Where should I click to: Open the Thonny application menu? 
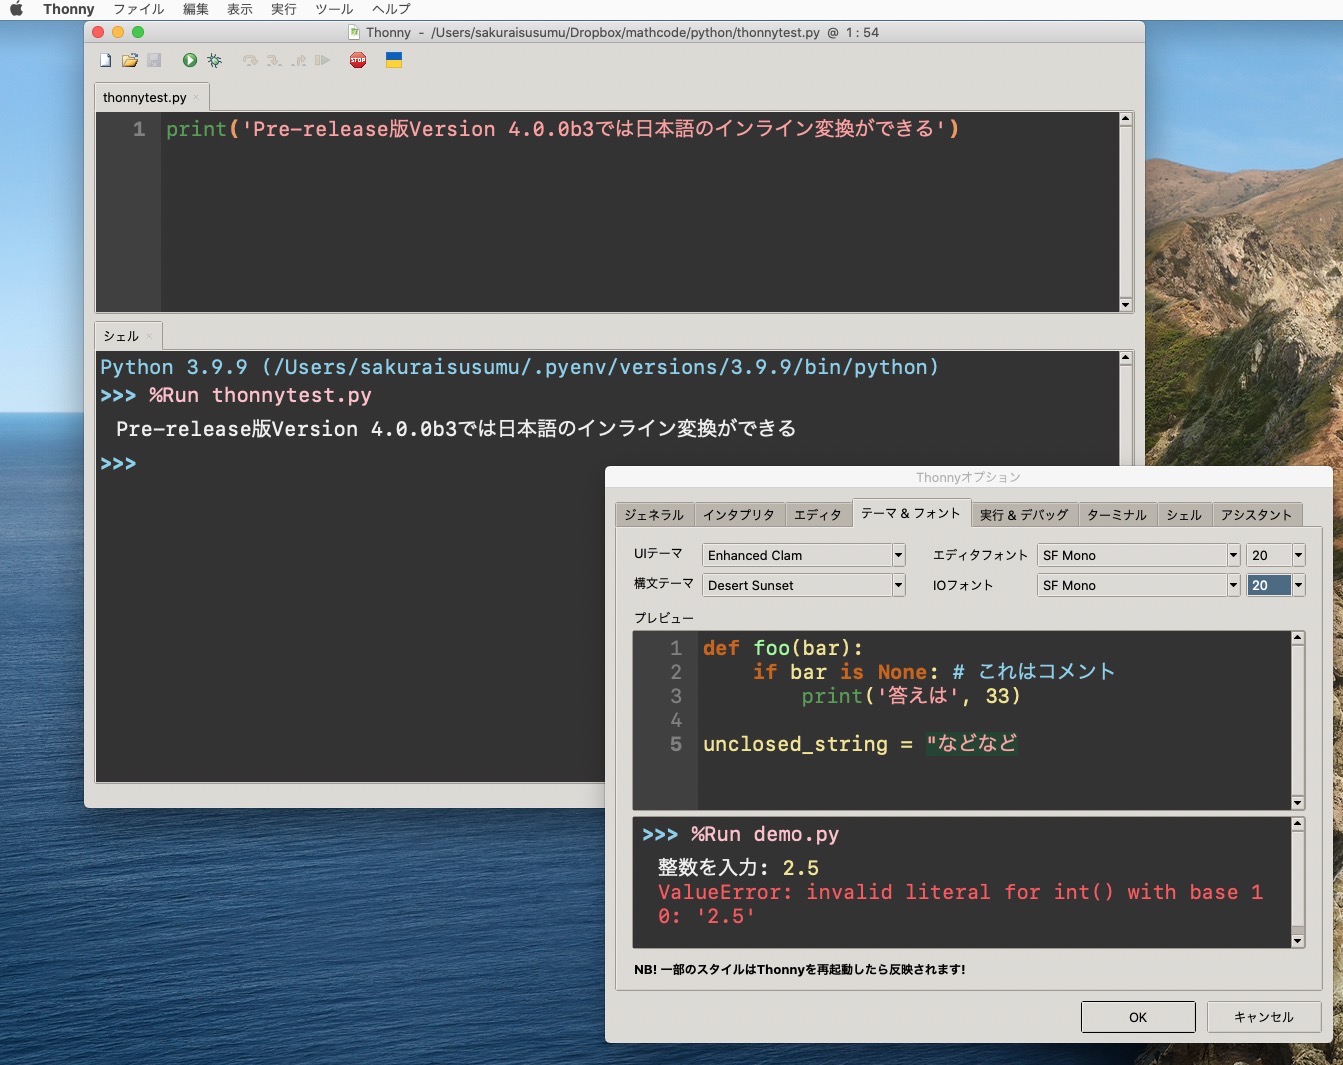pos(69,9)
